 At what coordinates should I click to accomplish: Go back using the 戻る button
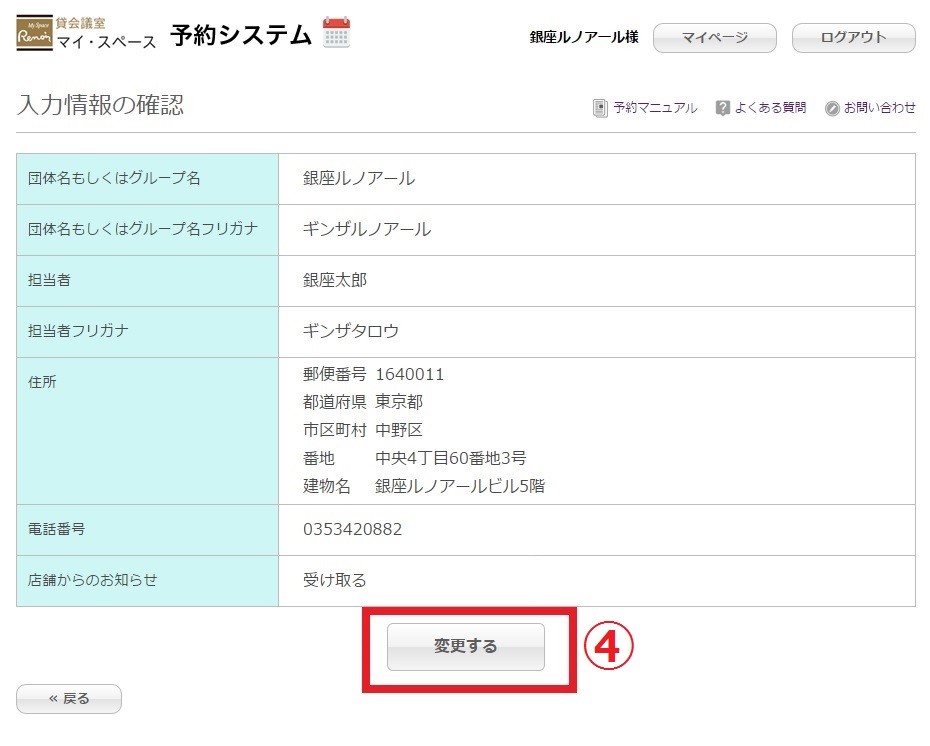[x=69, y=699]
